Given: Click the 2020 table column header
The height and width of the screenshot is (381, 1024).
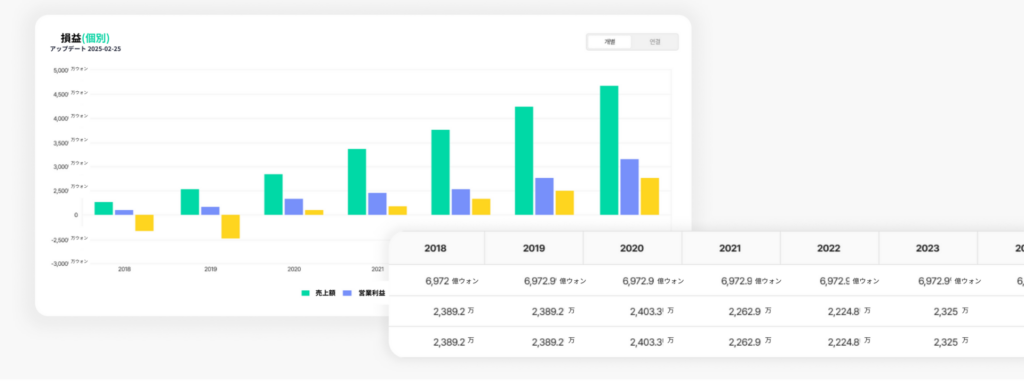Looking at the screenshot, I should 632,248.
